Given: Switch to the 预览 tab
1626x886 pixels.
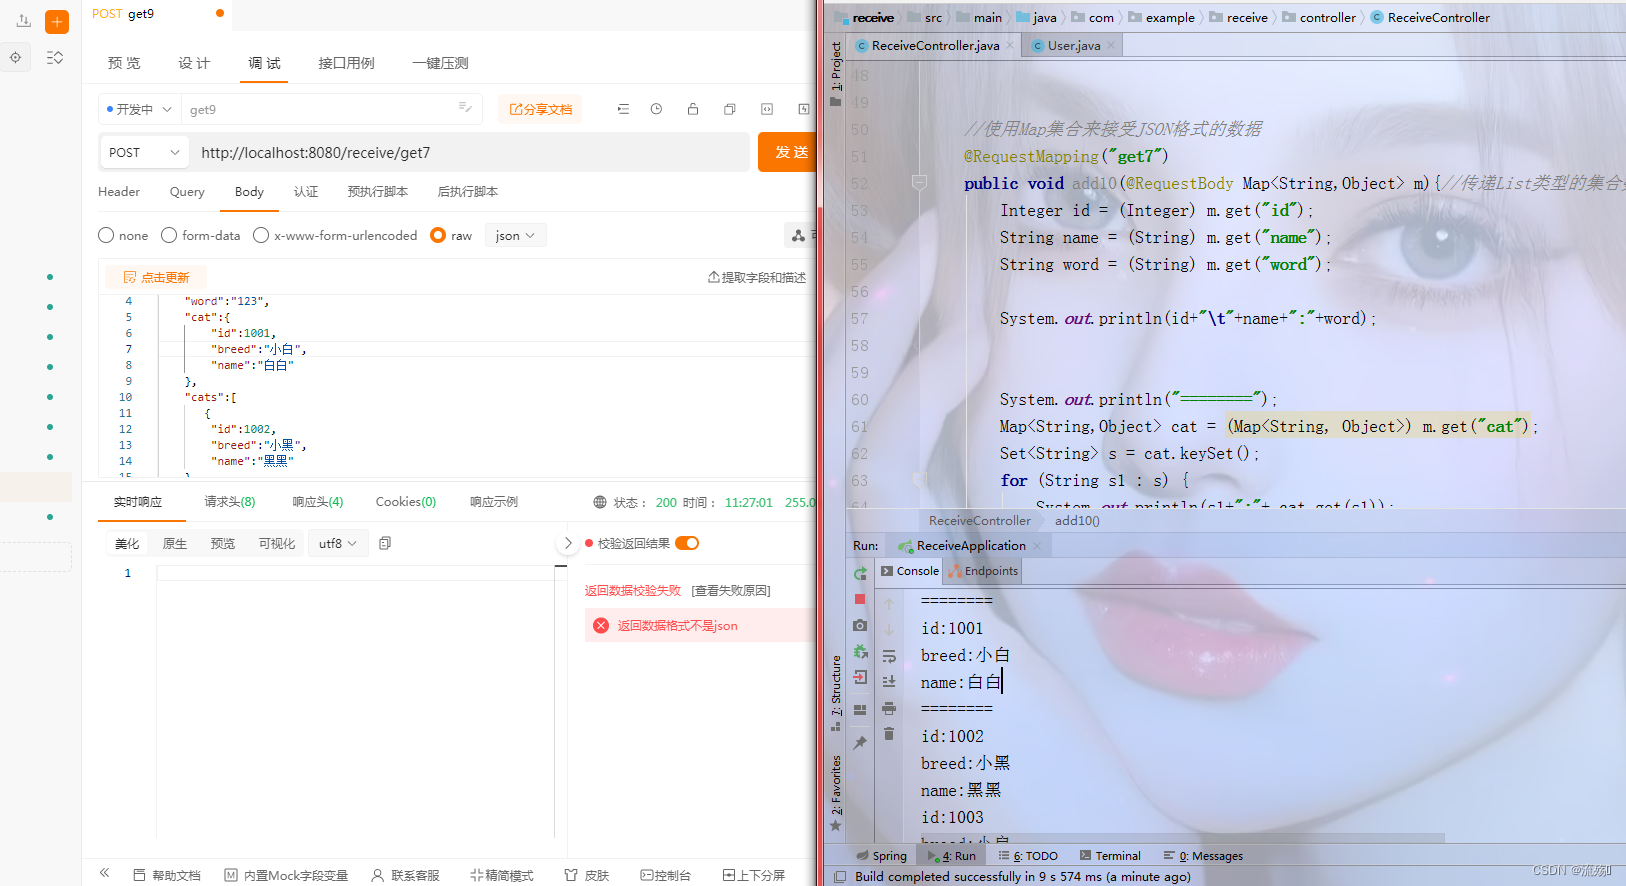Looking at the screenshot, I should pos(124,63).
